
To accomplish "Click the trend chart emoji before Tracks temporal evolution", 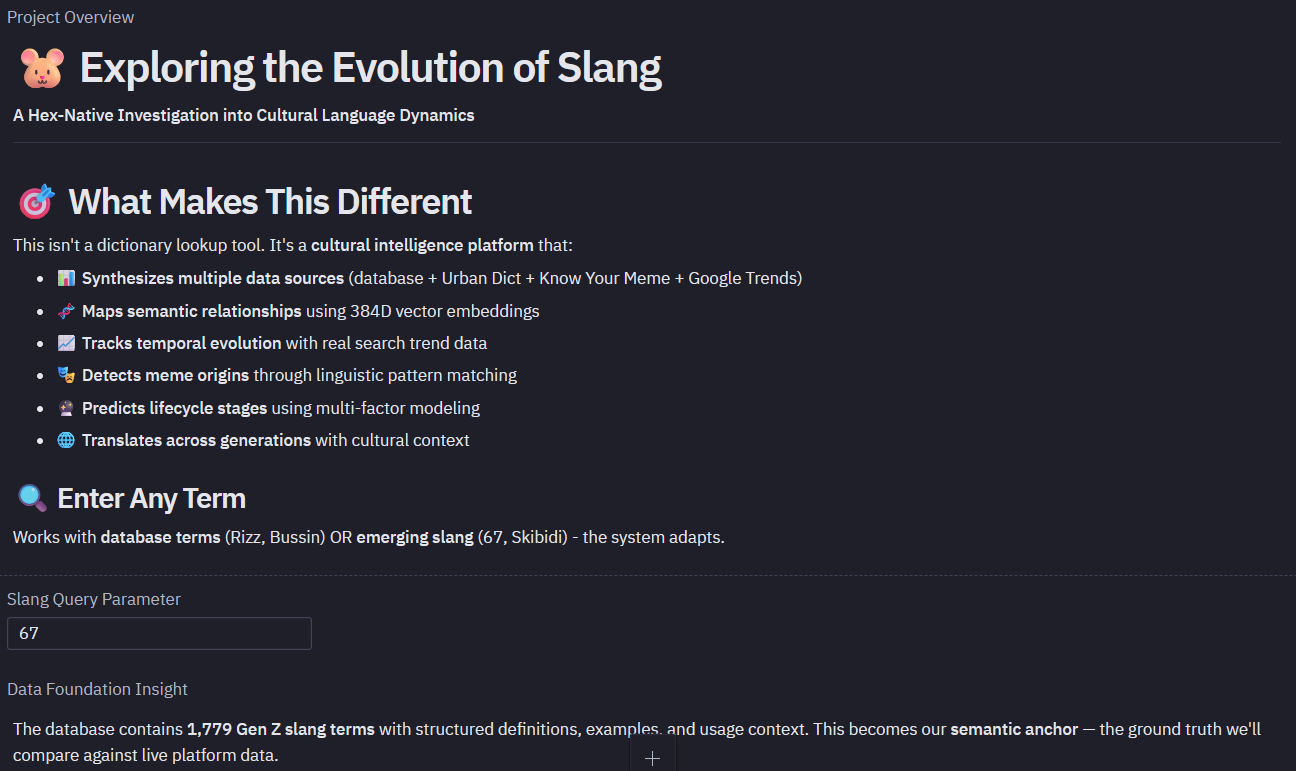I will tap(66, 343).
